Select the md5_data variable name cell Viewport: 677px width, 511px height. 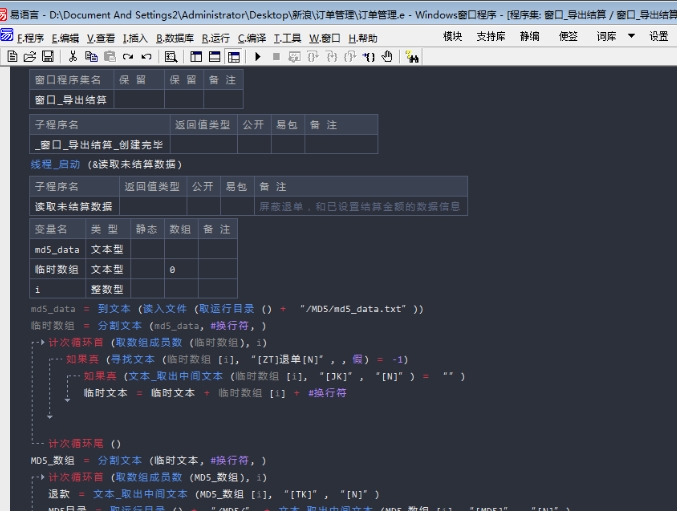(57, 249)
